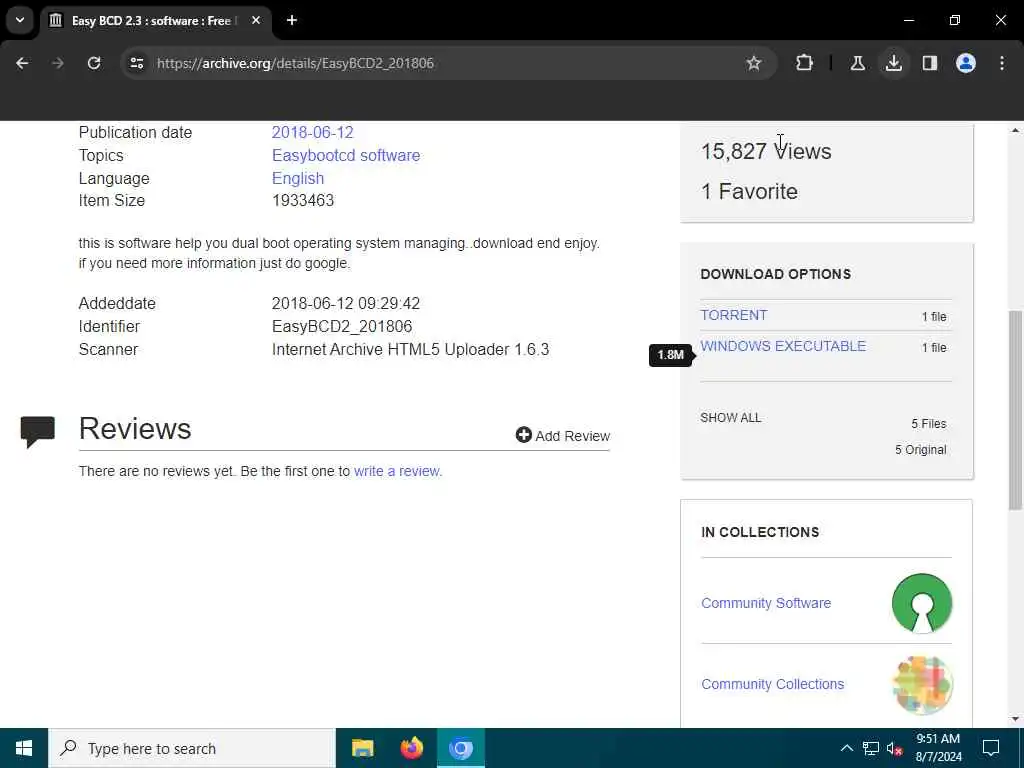Go back to the previous page

[x=22, y=63]
